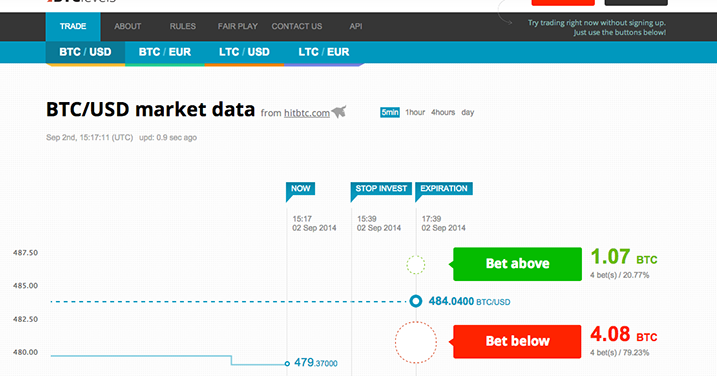
Task: Click the 4.08 BTC below pool amount
Action: pyautogui.click(x=624, y=335)
